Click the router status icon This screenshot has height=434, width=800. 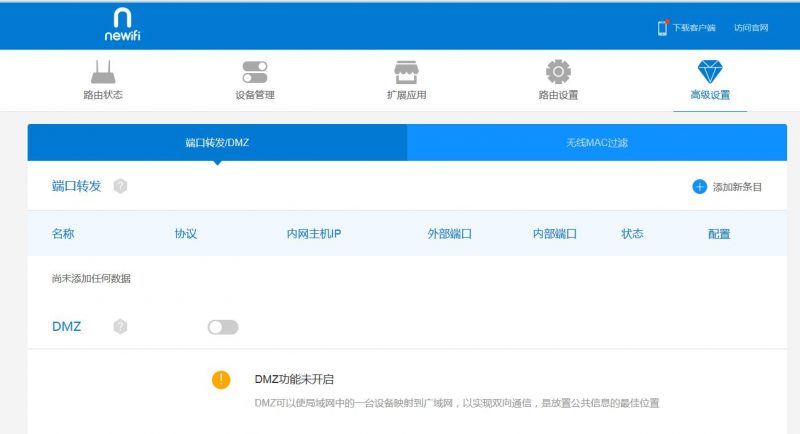[103, 72]
